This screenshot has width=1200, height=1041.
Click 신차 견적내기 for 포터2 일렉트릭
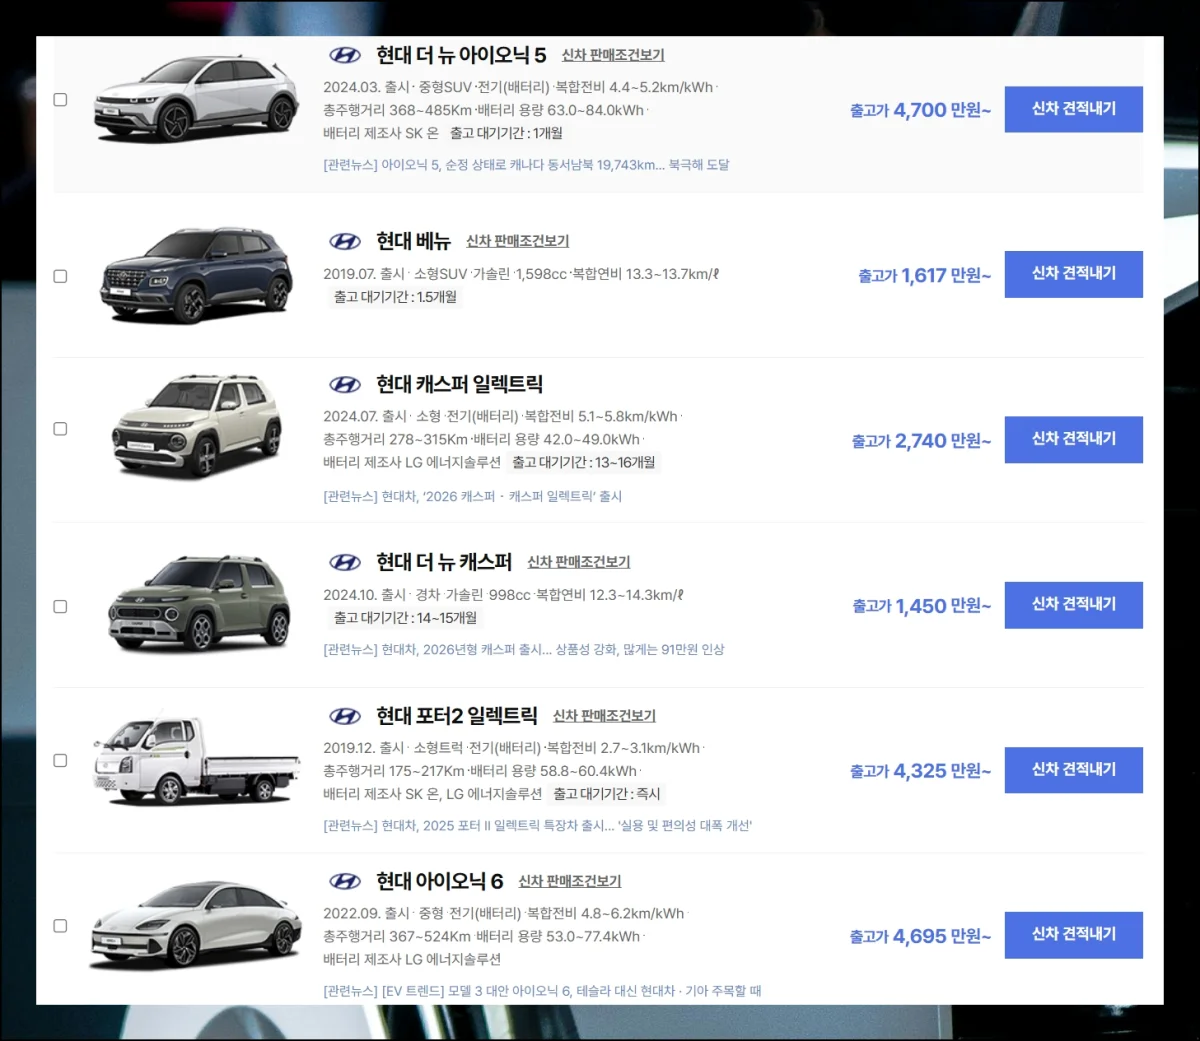(1073, 770)
